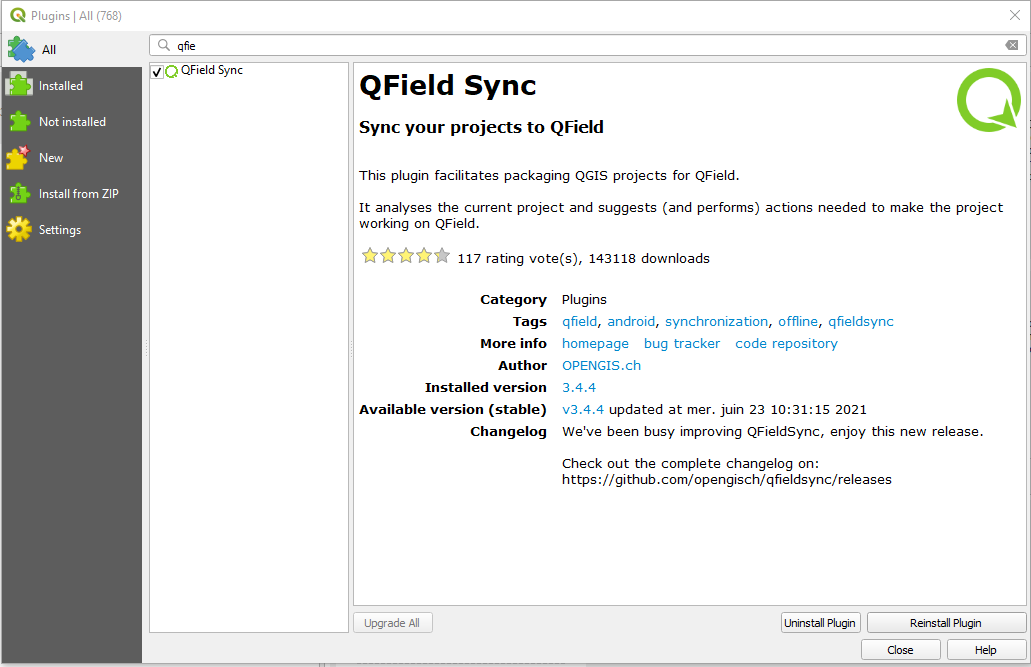
Task: Clear the plugin search text
Action: [x=1011, y=45]
